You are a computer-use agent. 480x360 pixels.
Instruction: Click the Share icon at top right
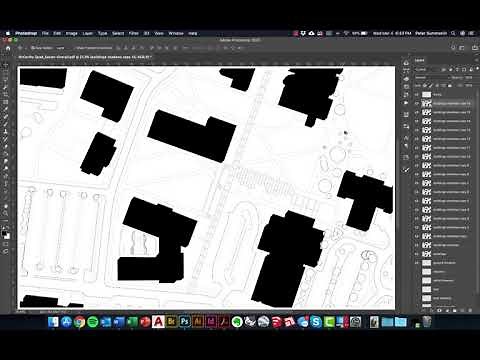pyautogui.click(x=475, y=48)
